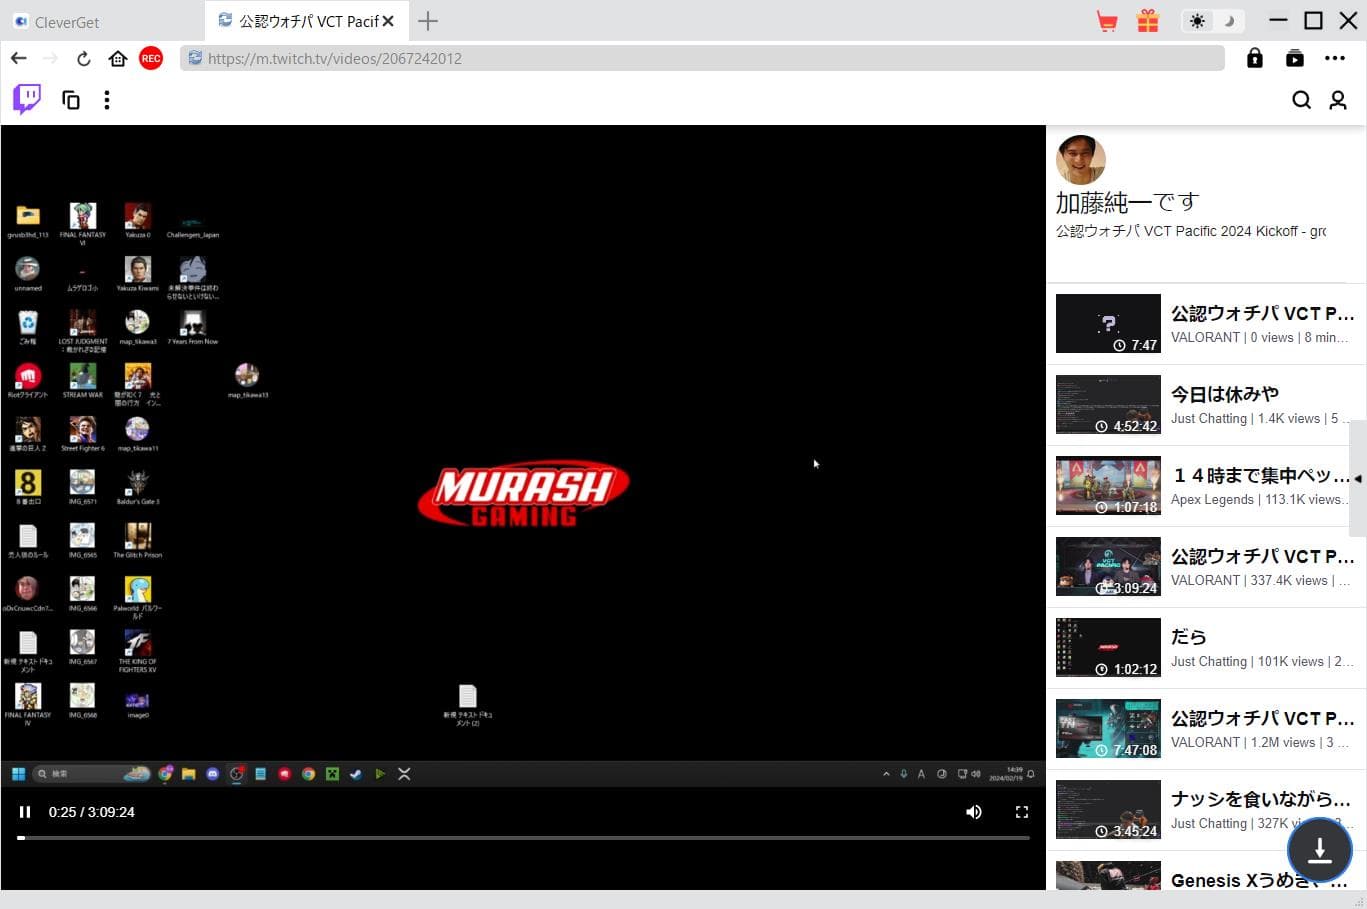
Task: Open the Twitch user account icon
Action: point(1338,100)
